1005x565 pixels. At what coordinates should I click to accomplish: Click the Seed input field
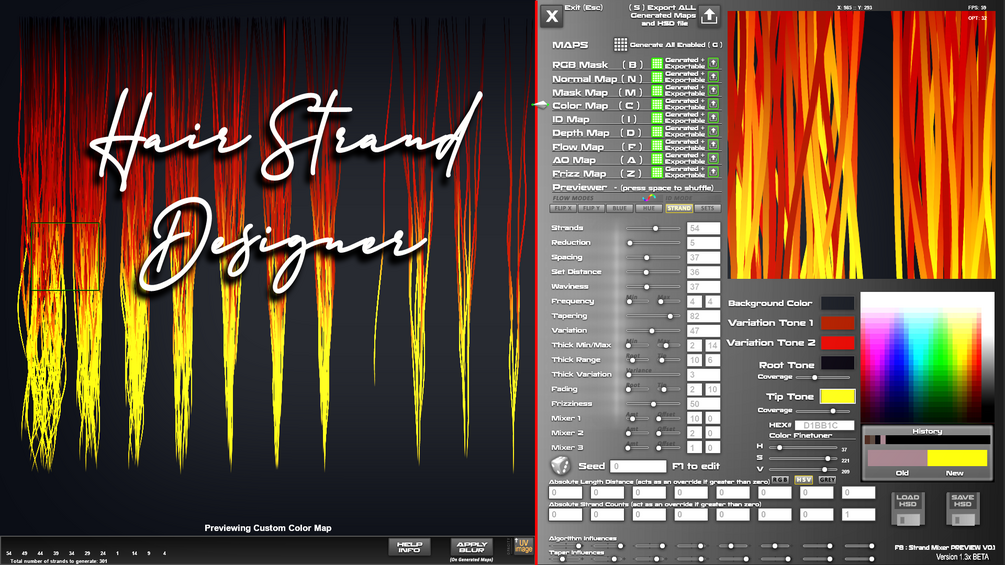pos(638,466)
